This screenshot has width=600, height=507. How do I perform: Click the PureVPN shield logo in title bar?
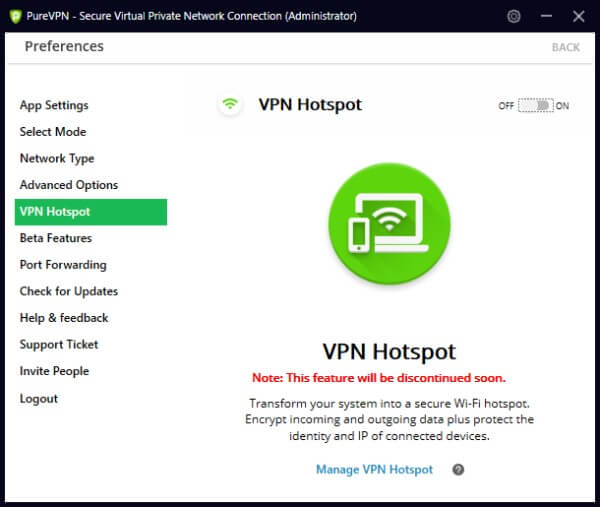14,16
